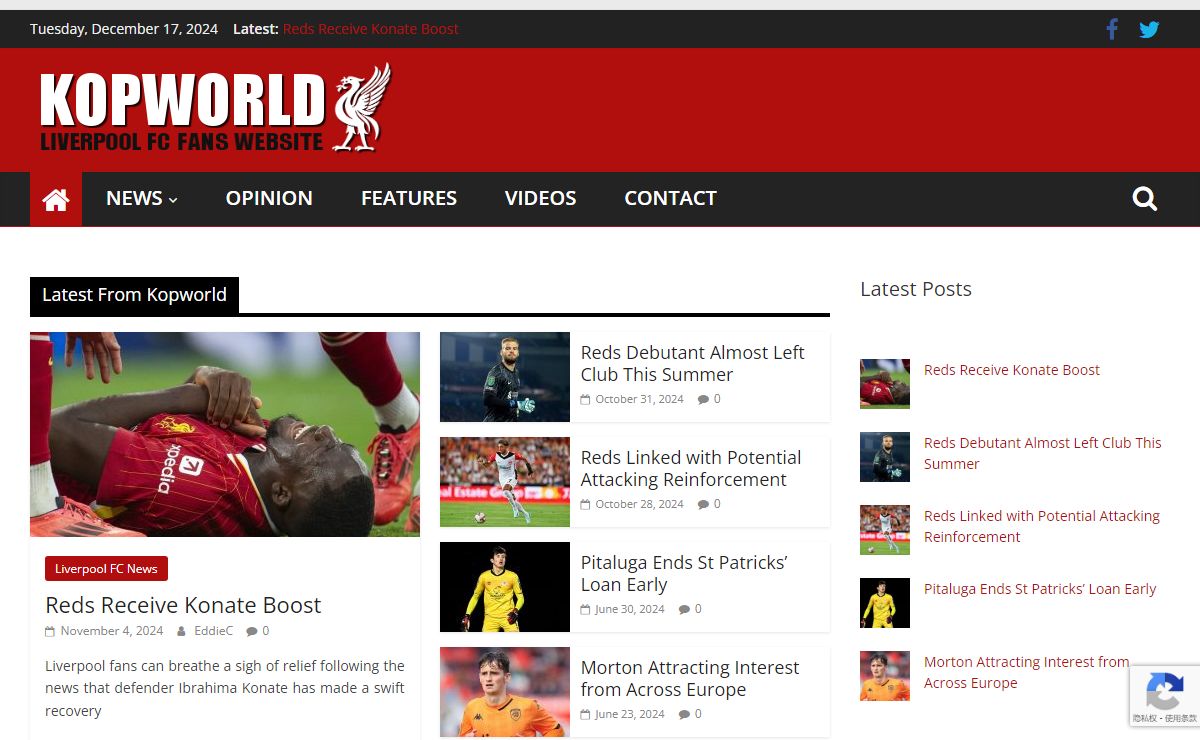Screen dimensions: 1200x740
Task: Click the date Tuesday, December 17, 2024
Action: click(x=124, y=29)
